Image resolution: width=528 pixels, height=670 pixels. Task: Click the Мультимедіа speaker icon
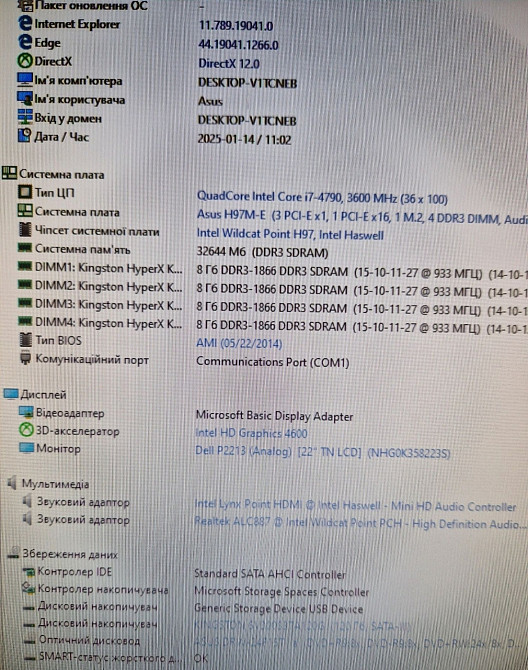point(12,483)
